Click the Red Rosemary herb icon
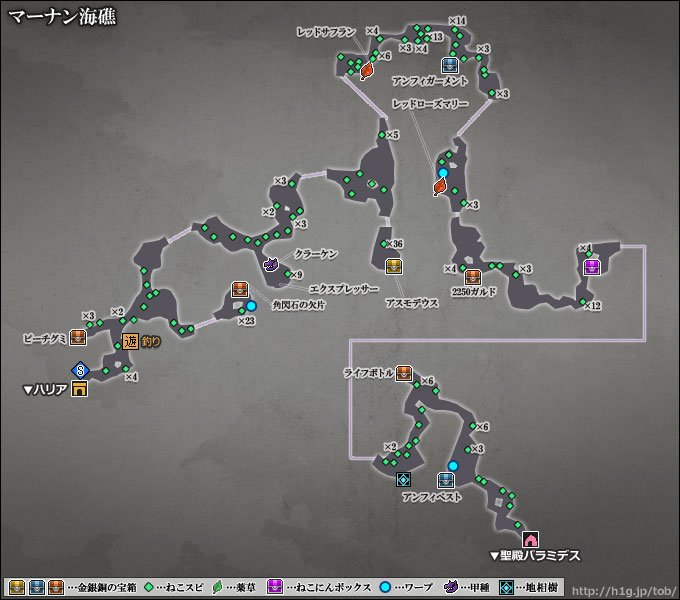680x600 pixels. coord(440,187)
